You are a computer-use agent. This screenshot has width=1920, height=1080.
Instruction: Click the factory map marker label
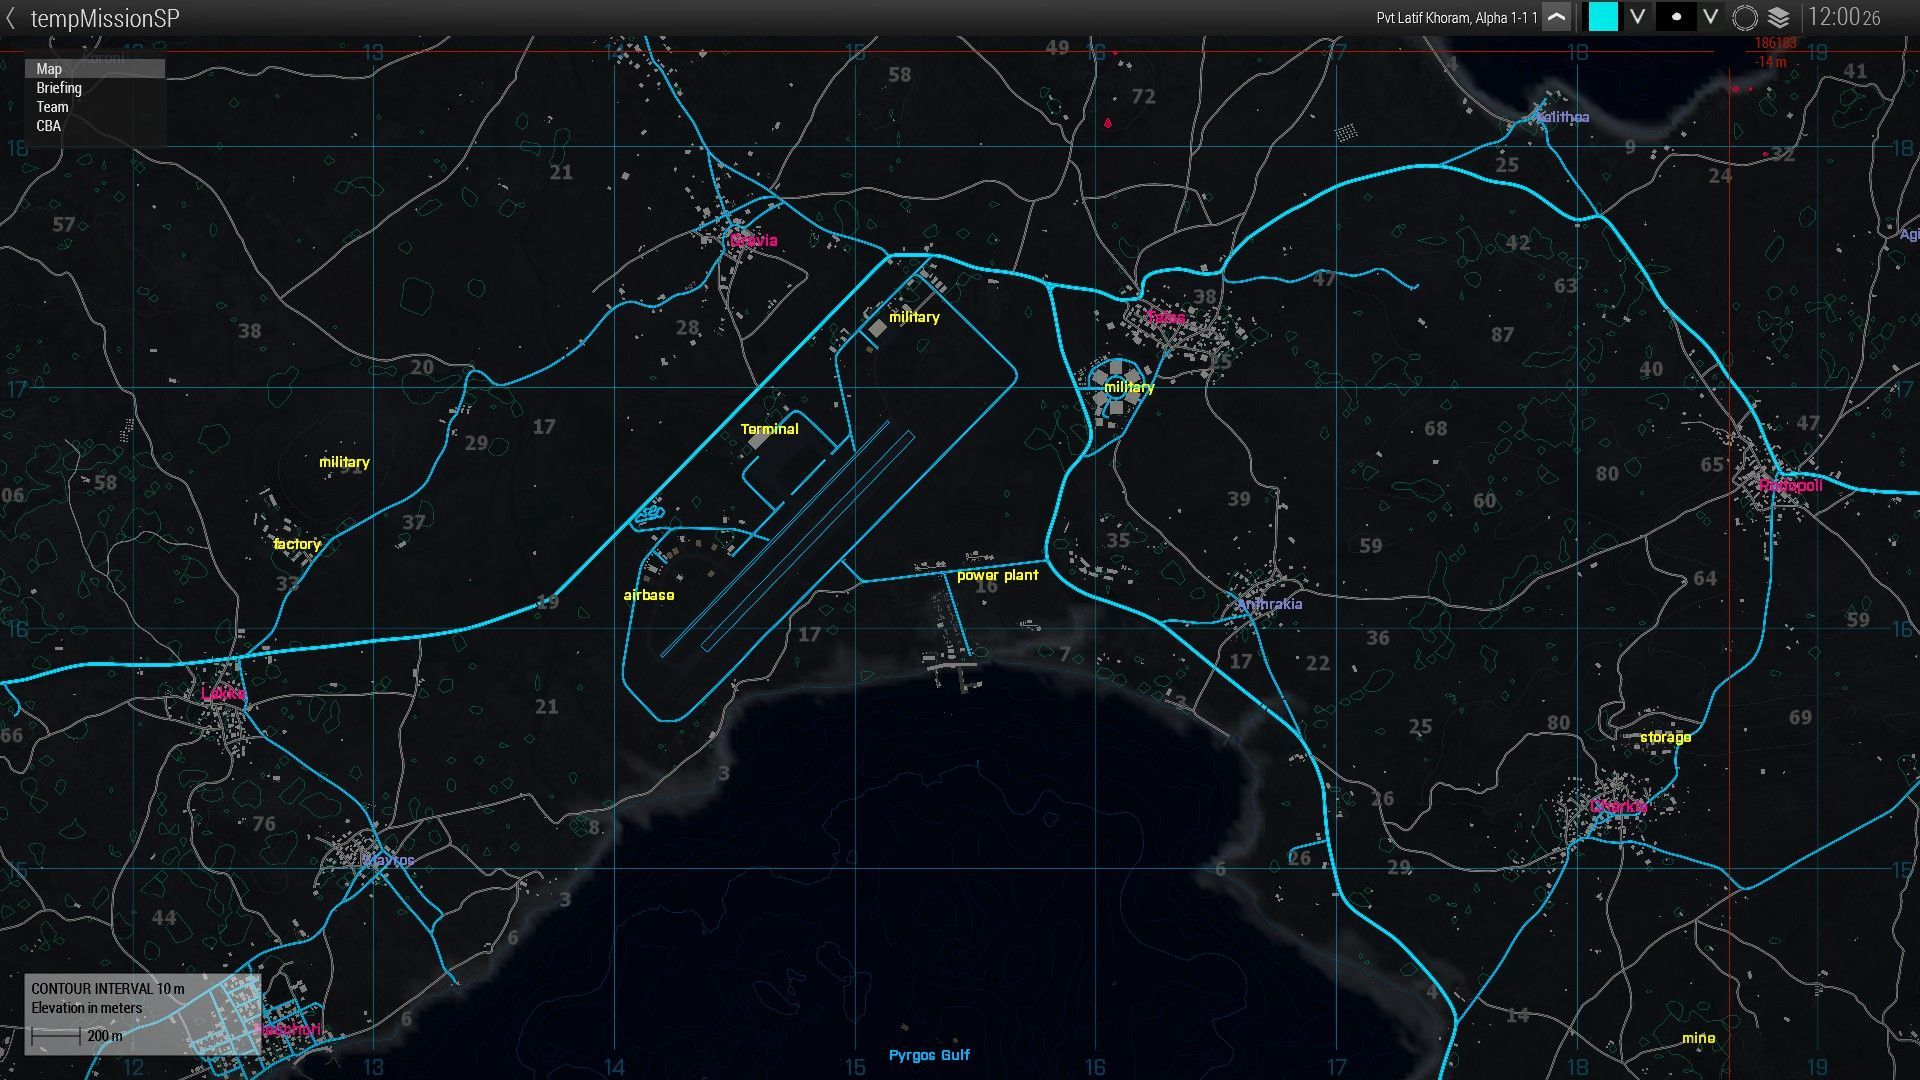click(x=297, y=544)
